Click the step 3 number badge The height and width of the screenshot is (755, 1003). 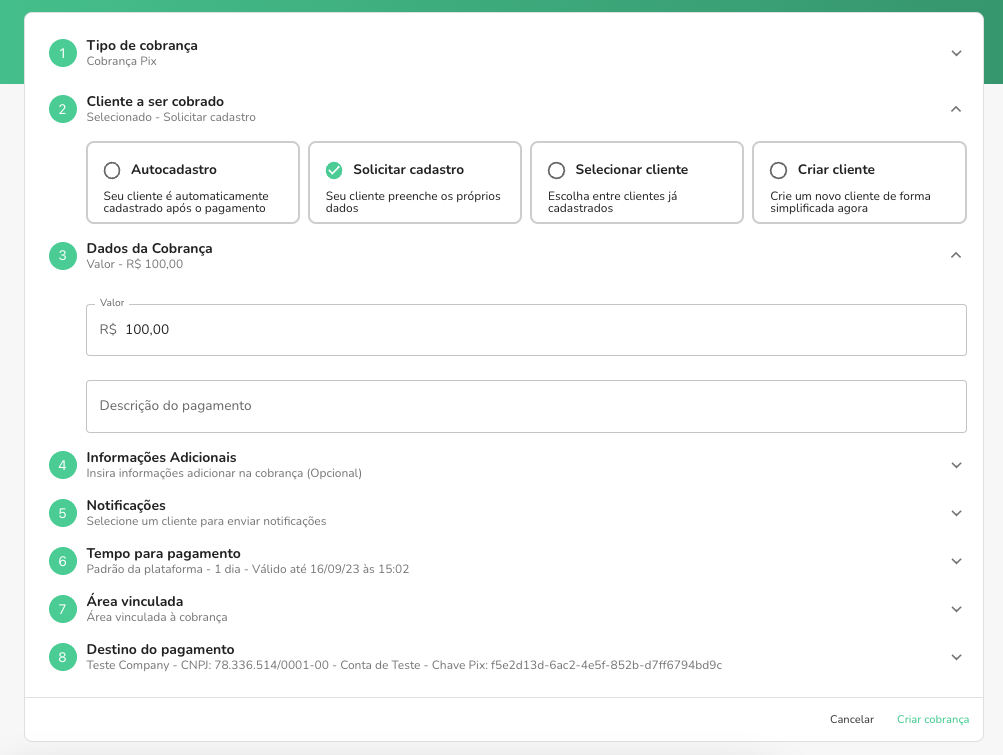click(x=63, y=256)
